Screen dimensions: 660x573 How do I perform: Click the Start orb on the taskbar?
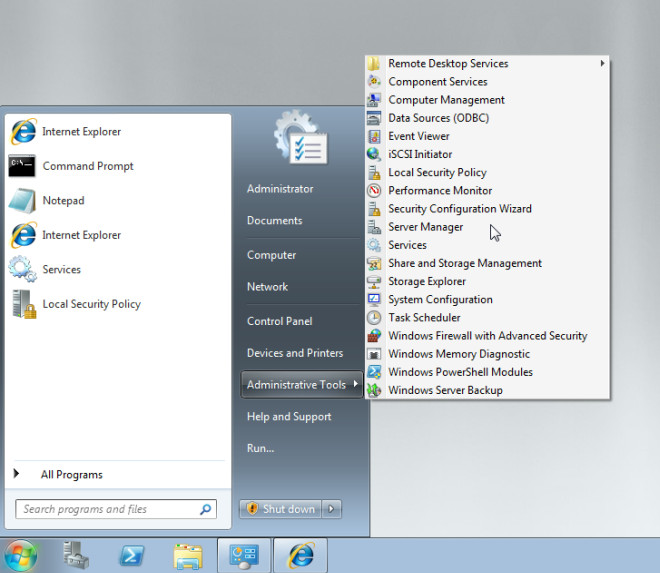pos(19,556)
